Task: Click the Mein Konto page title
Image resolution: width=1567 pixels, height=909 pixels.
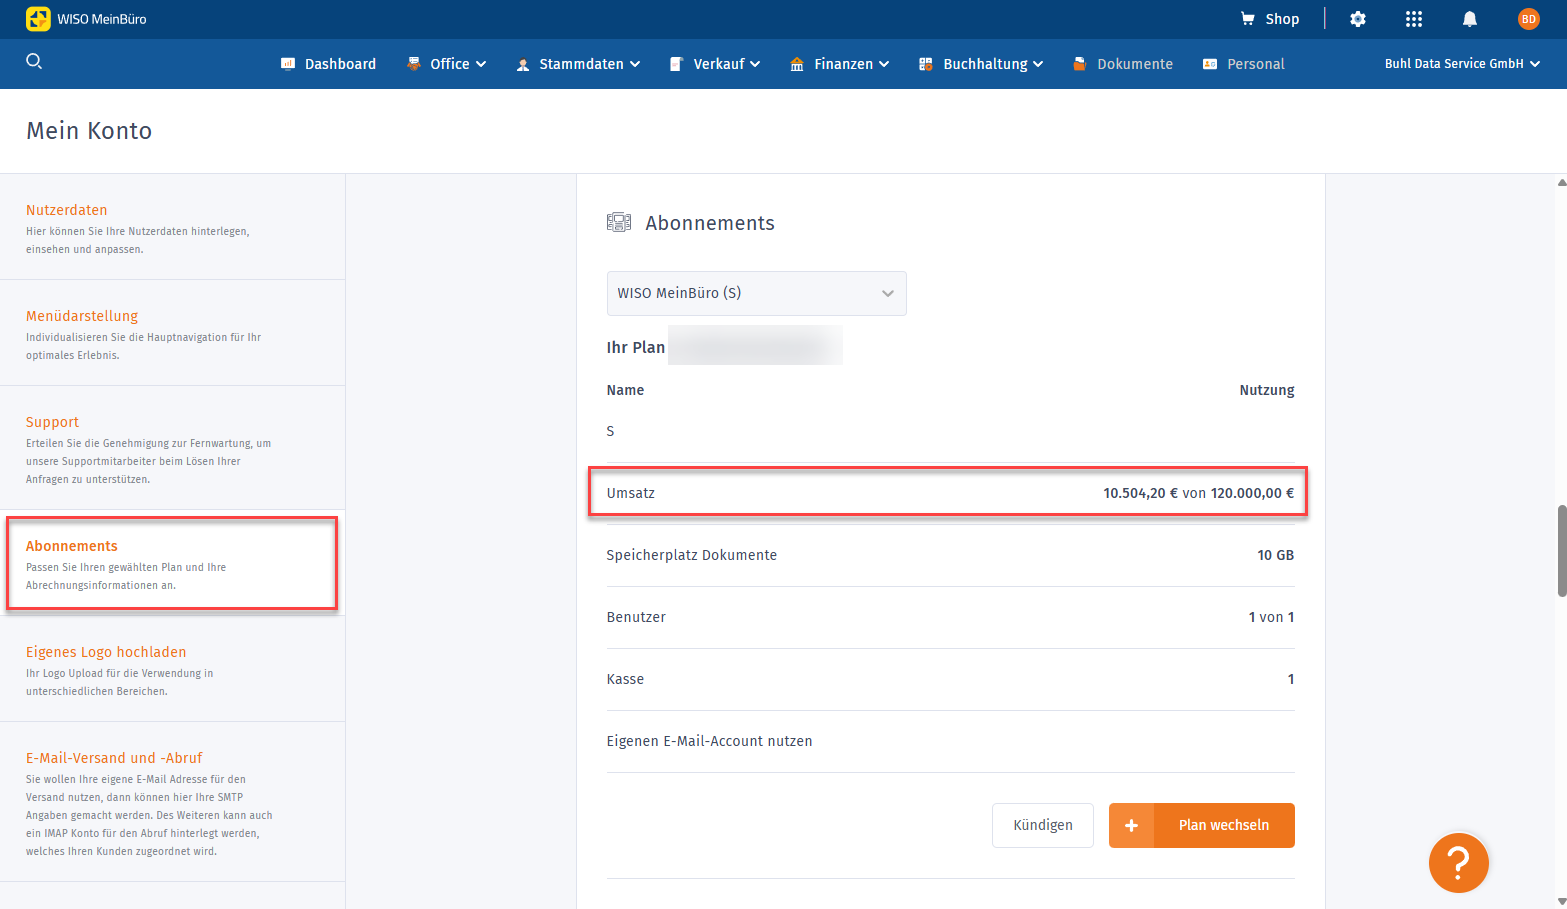Action: click(x=89, y=131)
